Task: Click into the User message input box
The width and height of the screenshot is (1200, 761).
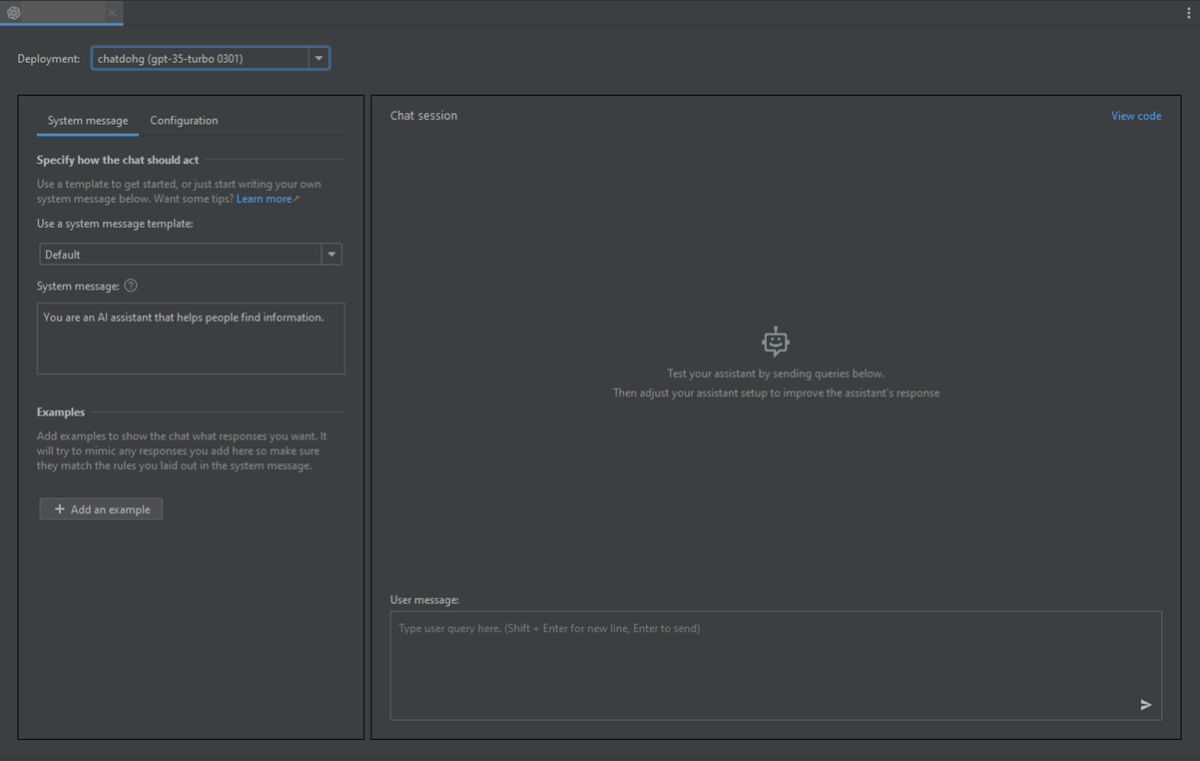Action: (776, 665)
